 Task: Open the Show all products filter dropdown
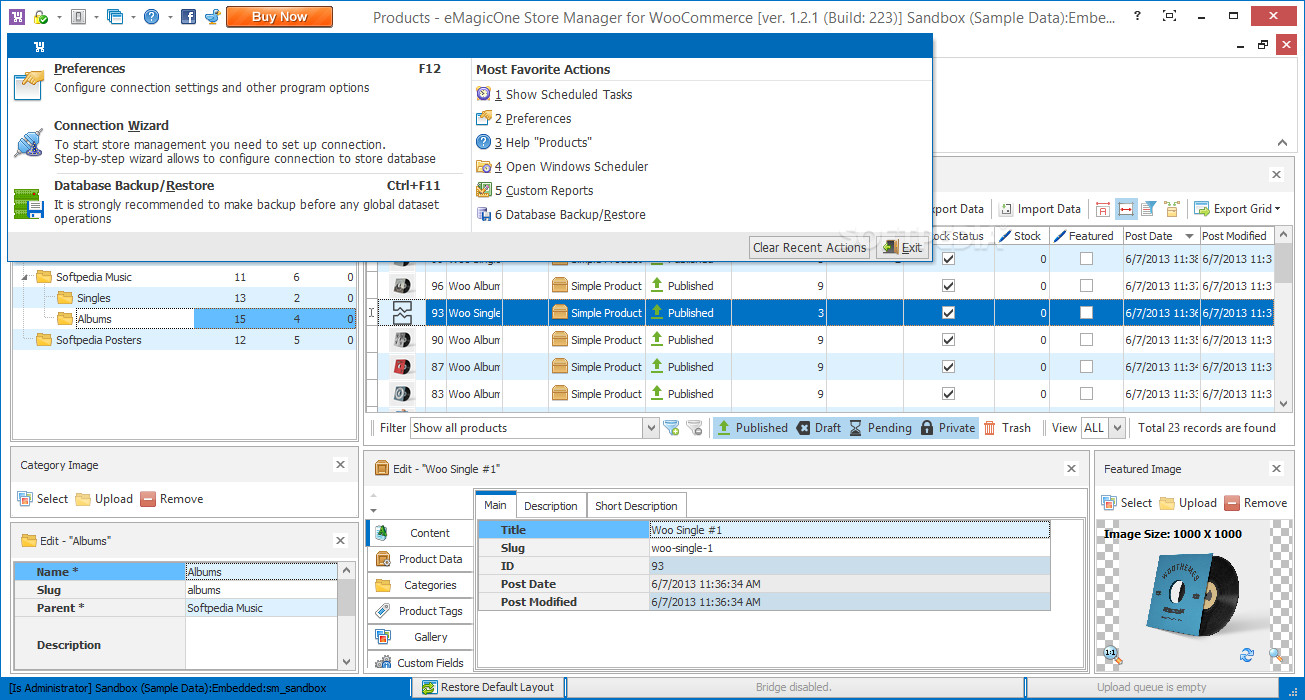651,428
